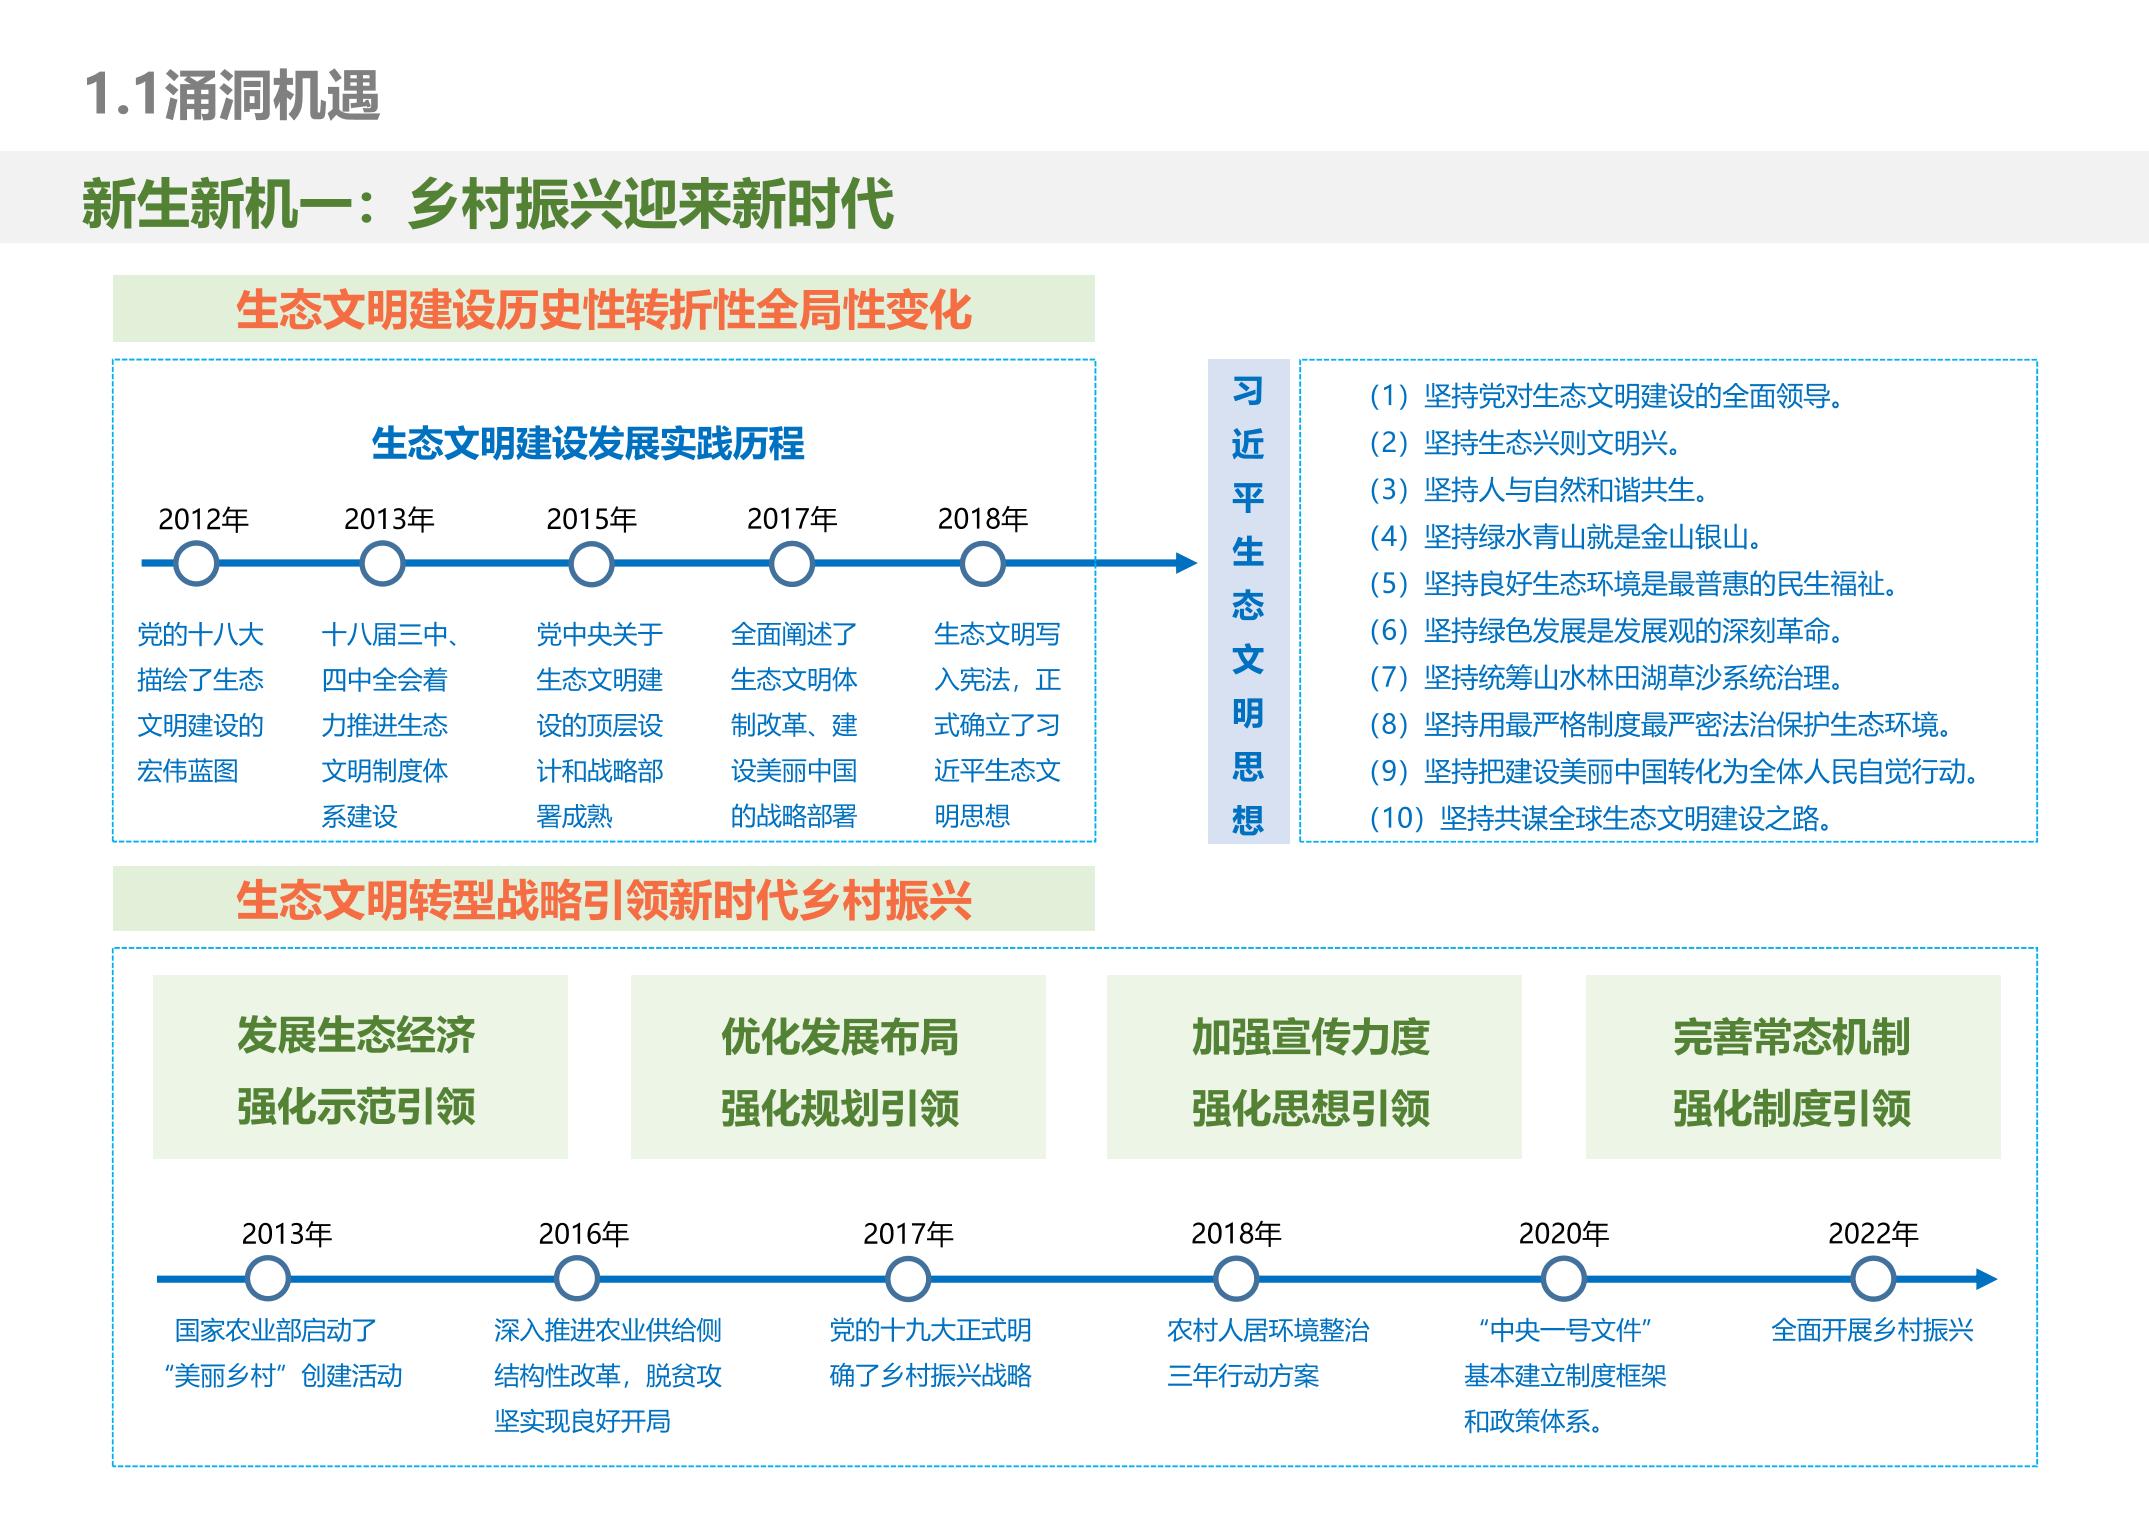Click the 2017年 circle above 全面阐述了

792,564
